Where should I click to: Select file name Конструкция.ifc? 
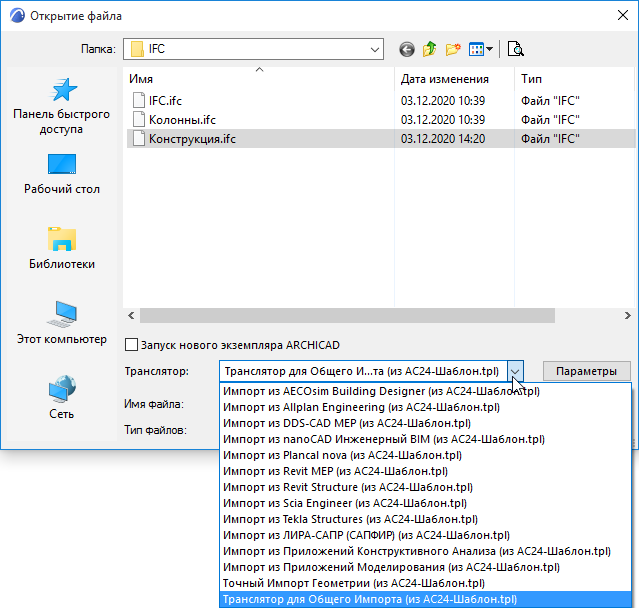[x=192, y=139]
